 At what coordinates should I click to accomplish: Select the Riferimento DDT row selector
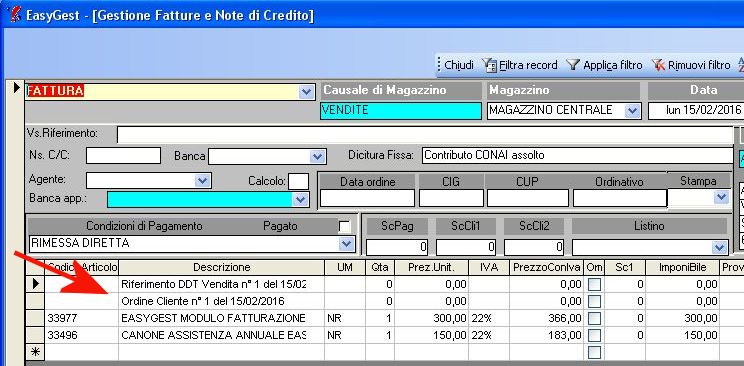35,284
